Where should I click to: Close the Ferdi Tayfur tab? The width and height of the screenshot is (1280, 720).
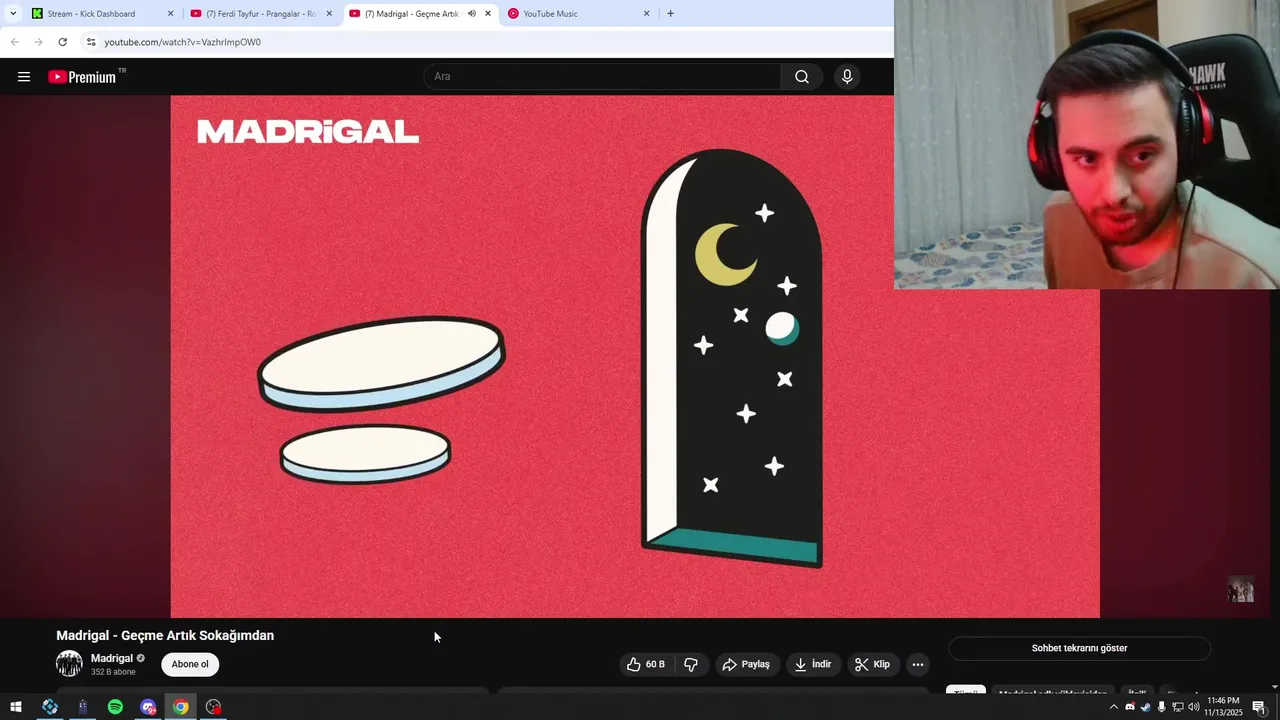[329, 14]
